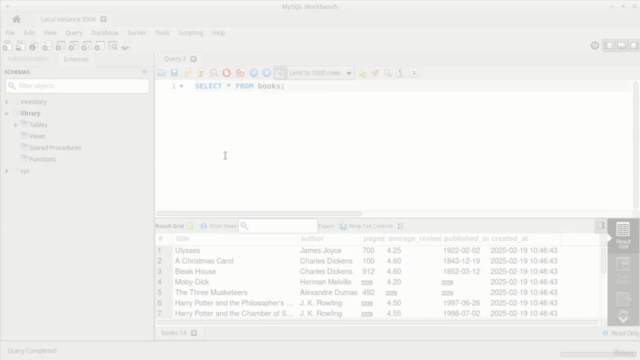Create a new view icon
The image size is (640, 360).
(x=73, y=46)
